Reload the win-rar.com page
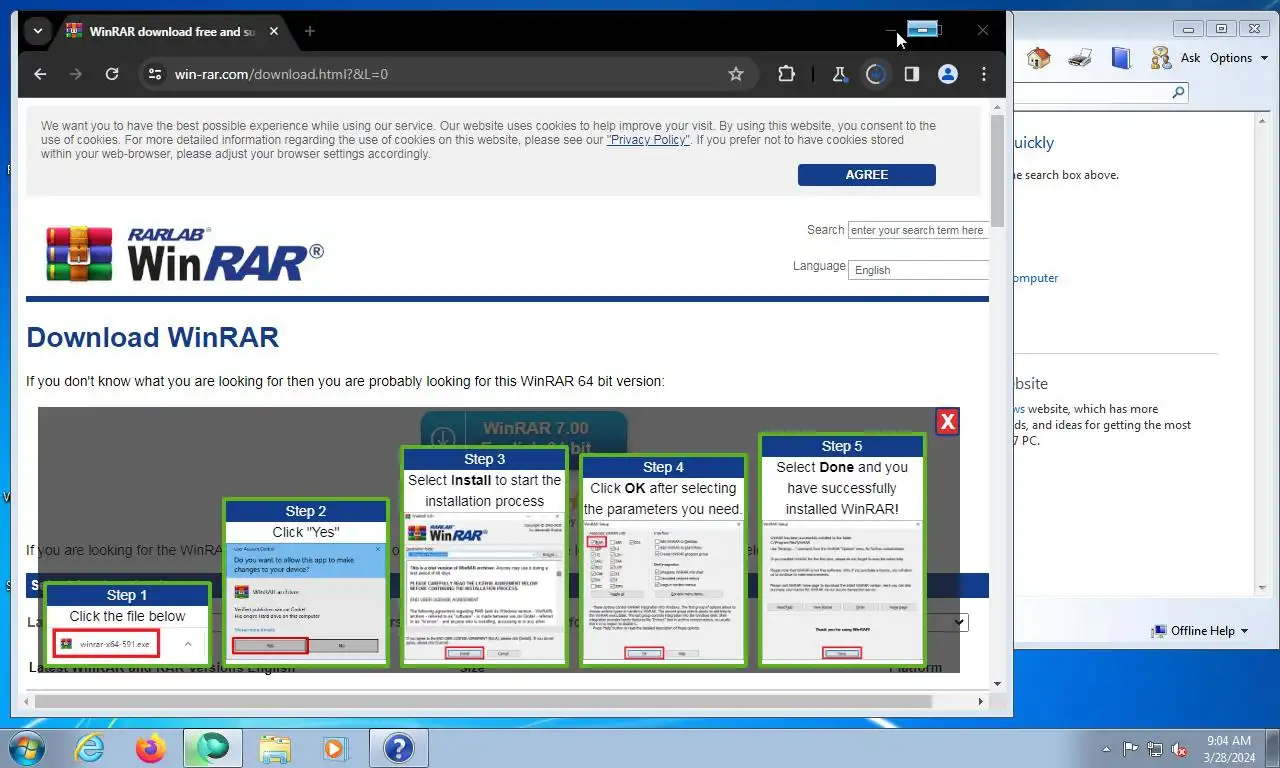Screen dimensions: 1280x768 [x=112, y=74]
